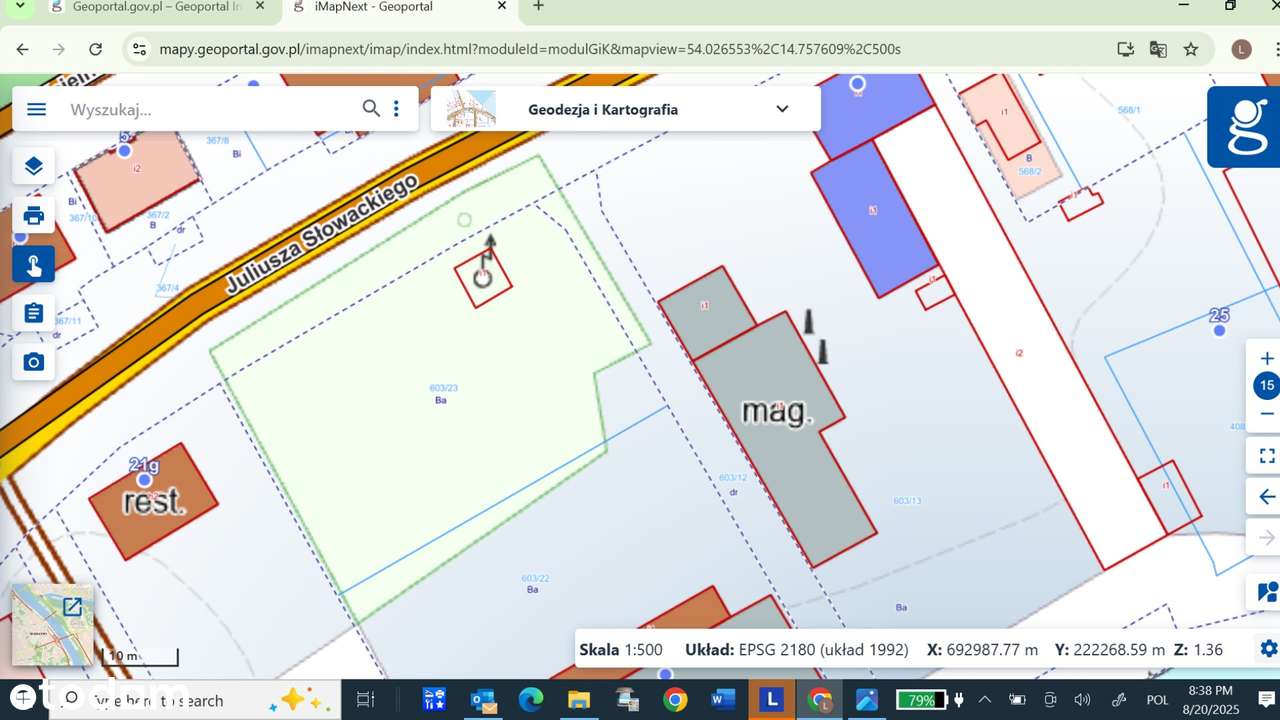The image size is (1280, 720).
Task: Open Outlook from the taskbar
Action: click(x=483, y=699)
